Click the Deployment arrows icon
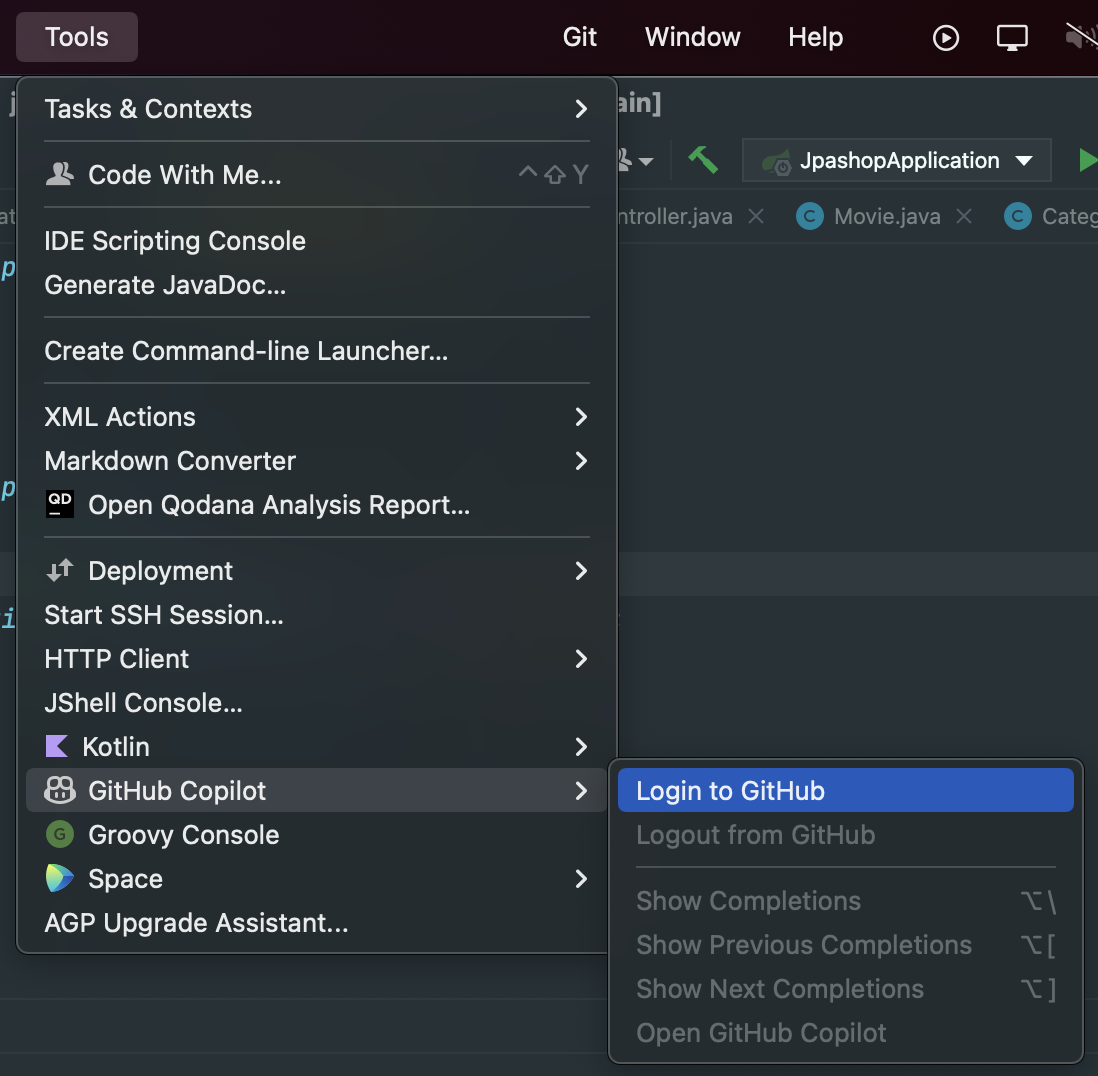1098x1076 pixels. point(60,571)
